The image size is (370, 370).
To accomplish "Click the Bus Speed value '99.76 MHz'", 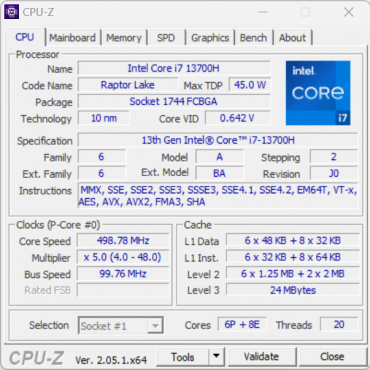I will point(123,274).
